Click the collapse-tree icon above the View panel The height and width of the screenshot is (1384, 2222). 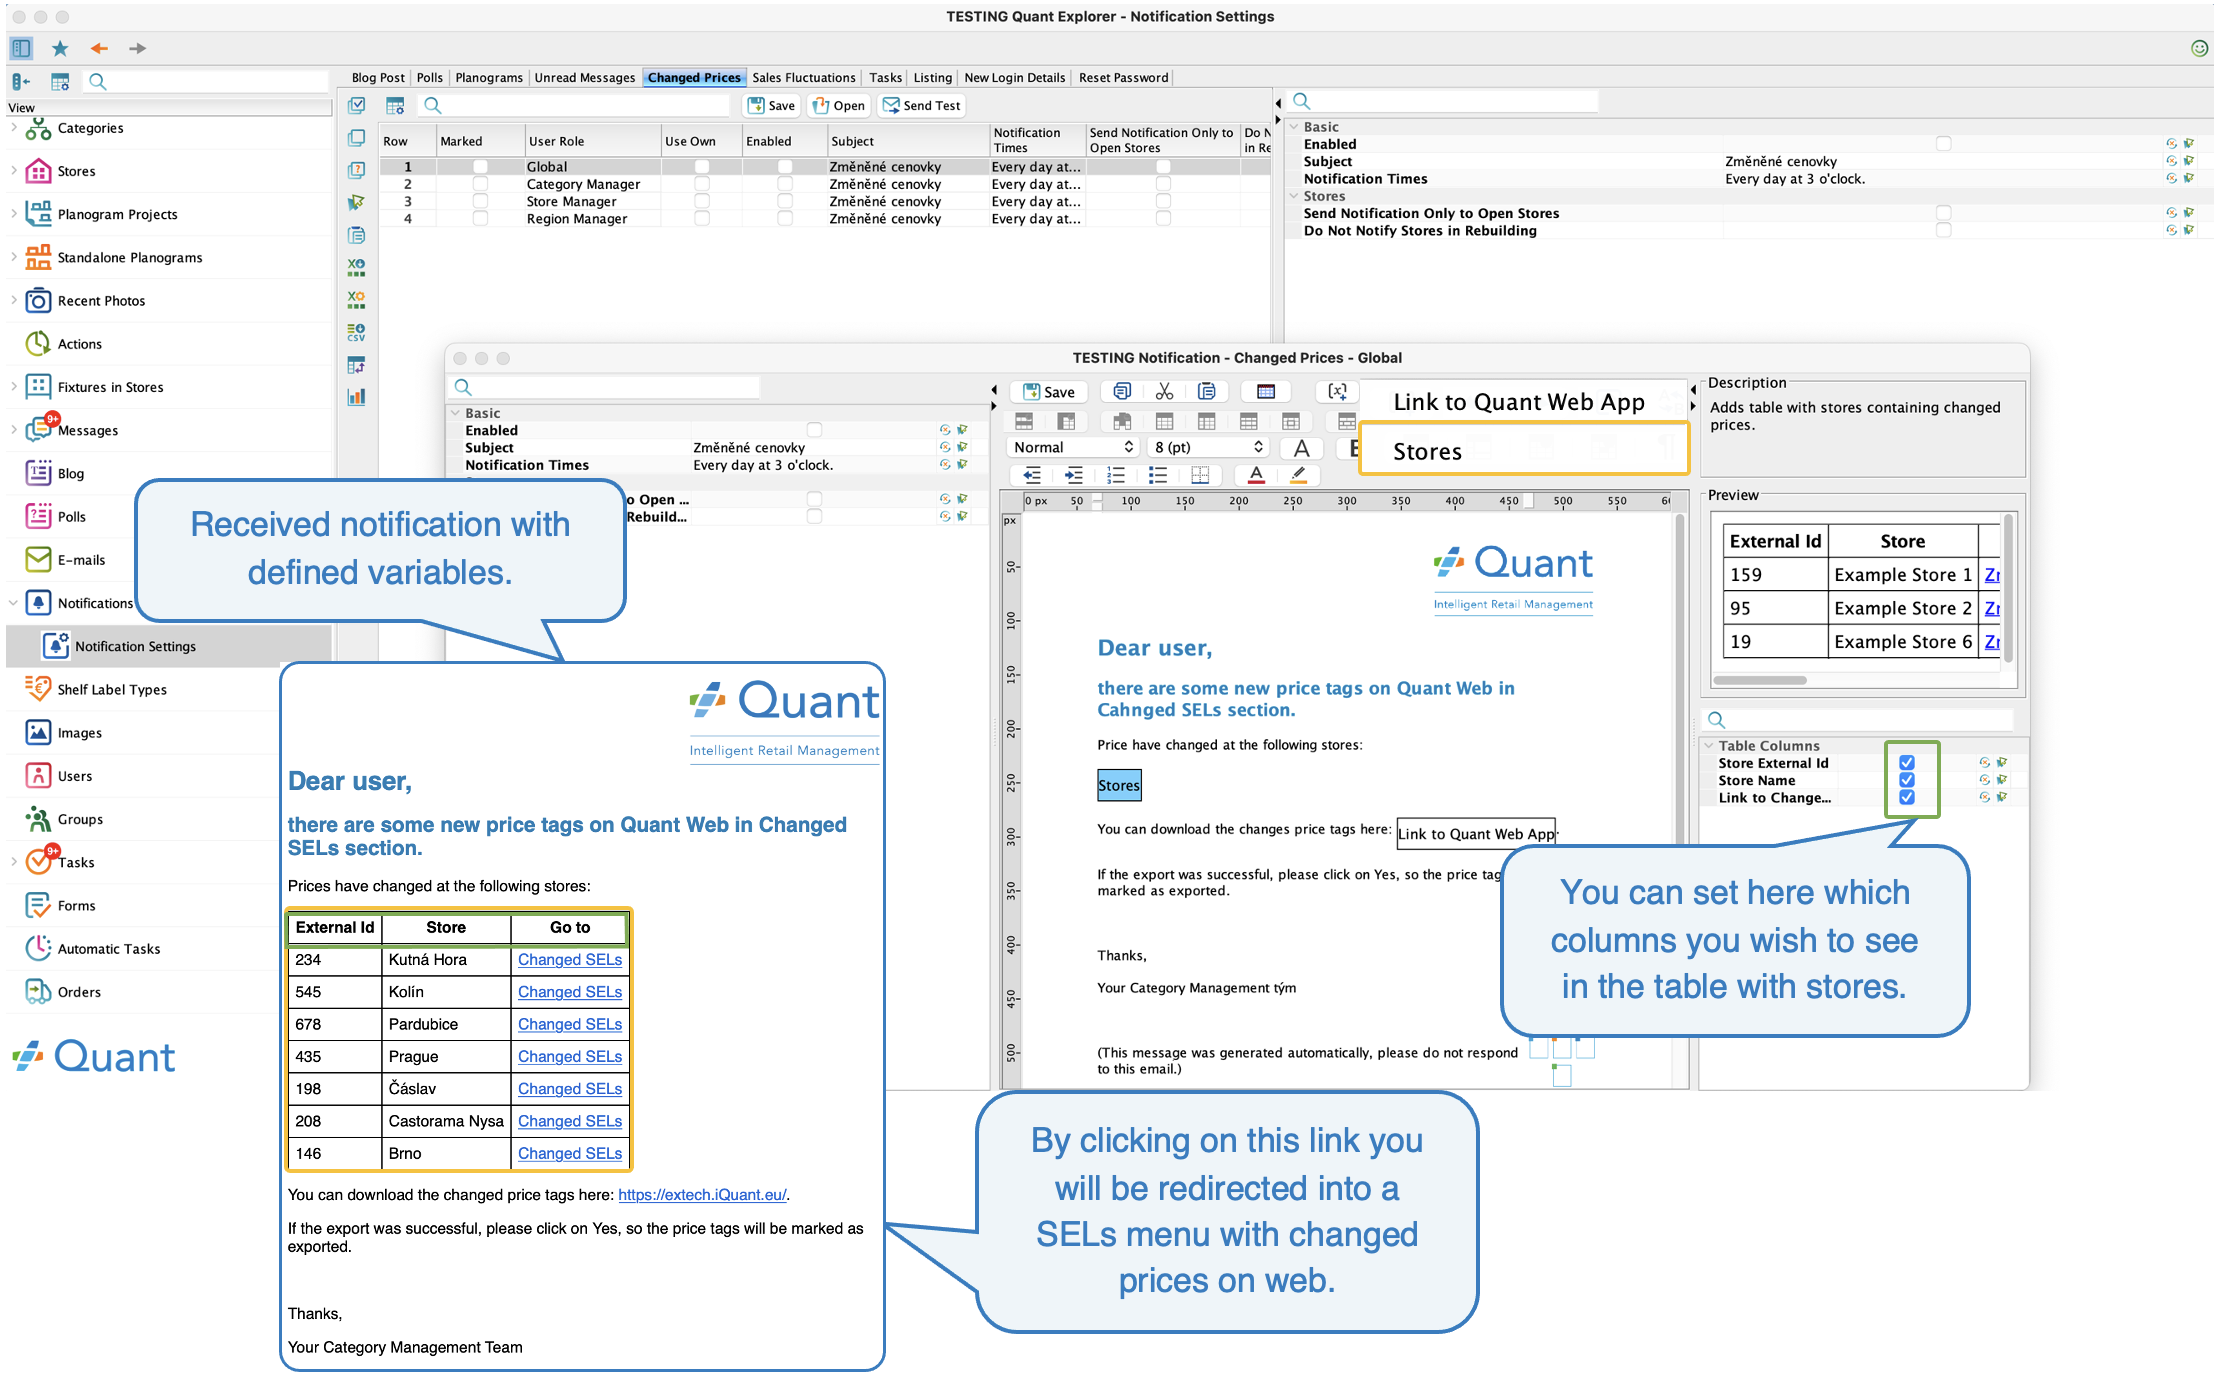point(21,81)
